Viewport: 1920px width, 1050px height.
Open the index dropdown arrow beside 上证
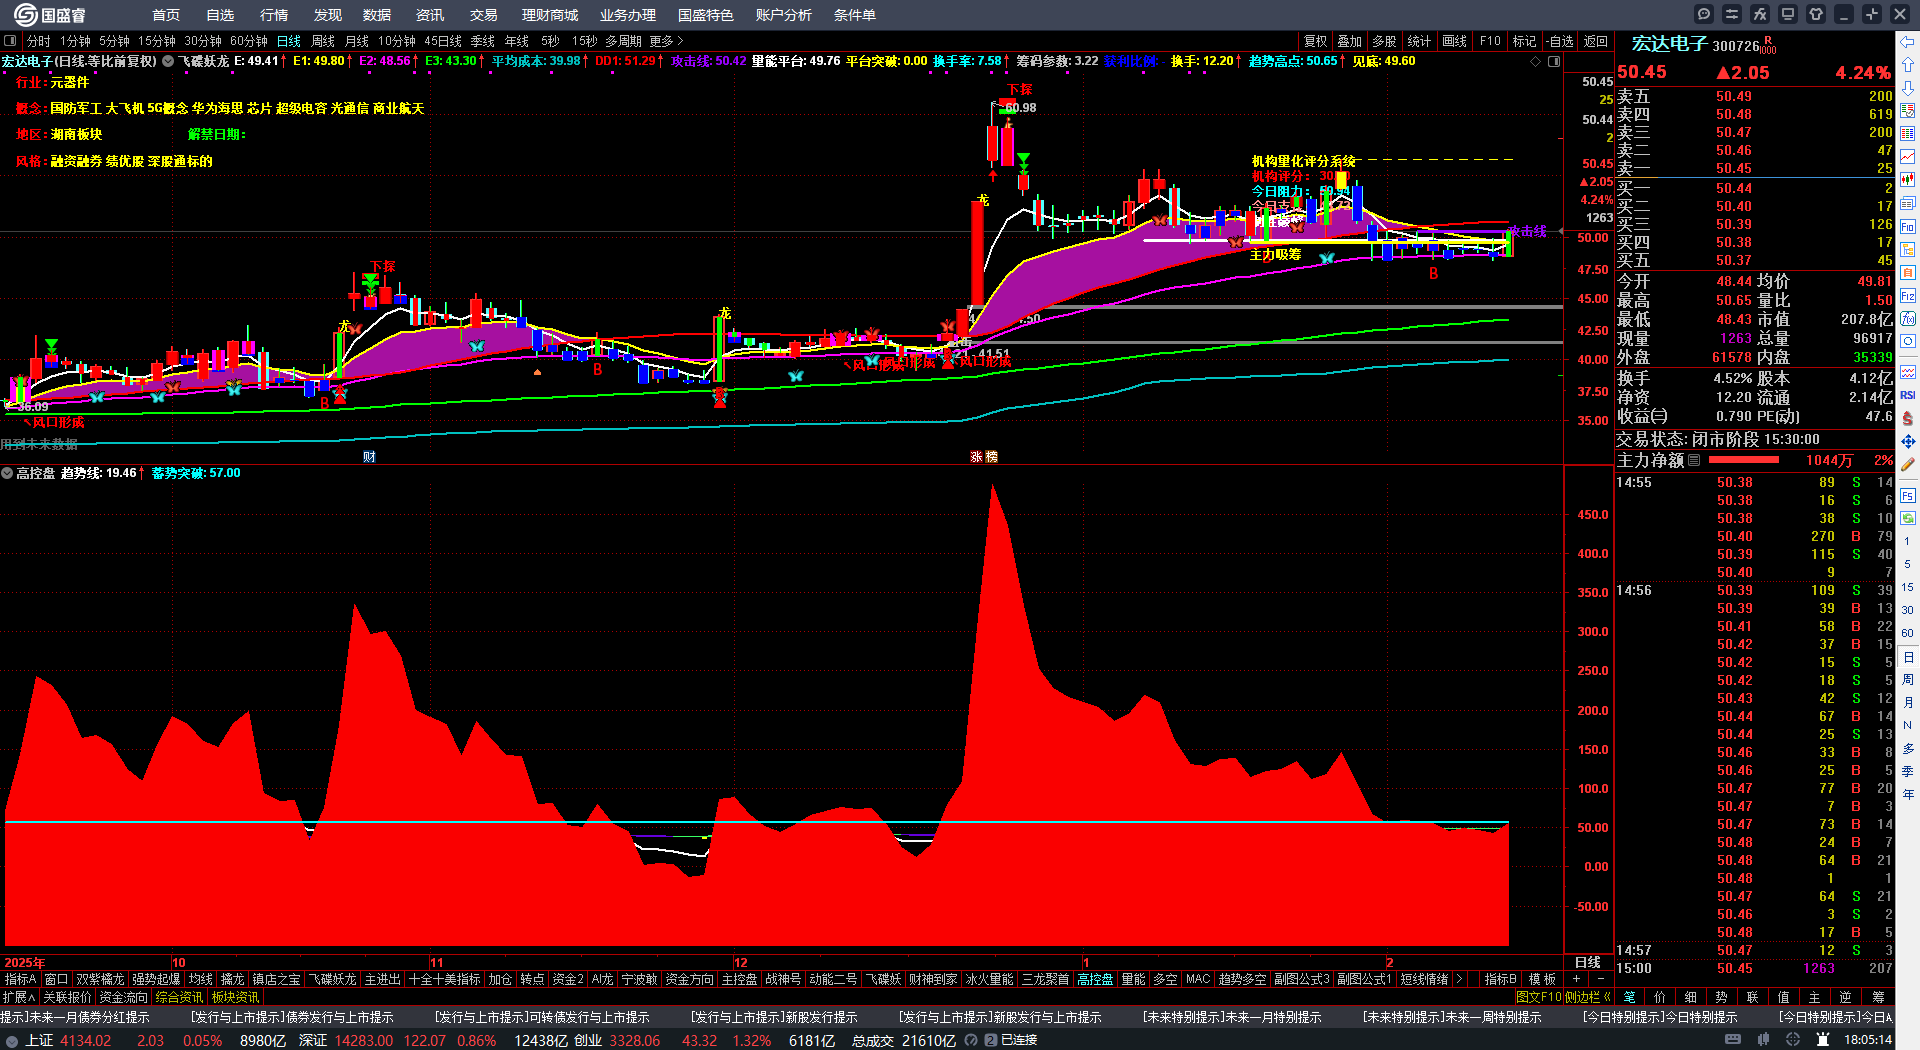click(x=12, y=1040)
